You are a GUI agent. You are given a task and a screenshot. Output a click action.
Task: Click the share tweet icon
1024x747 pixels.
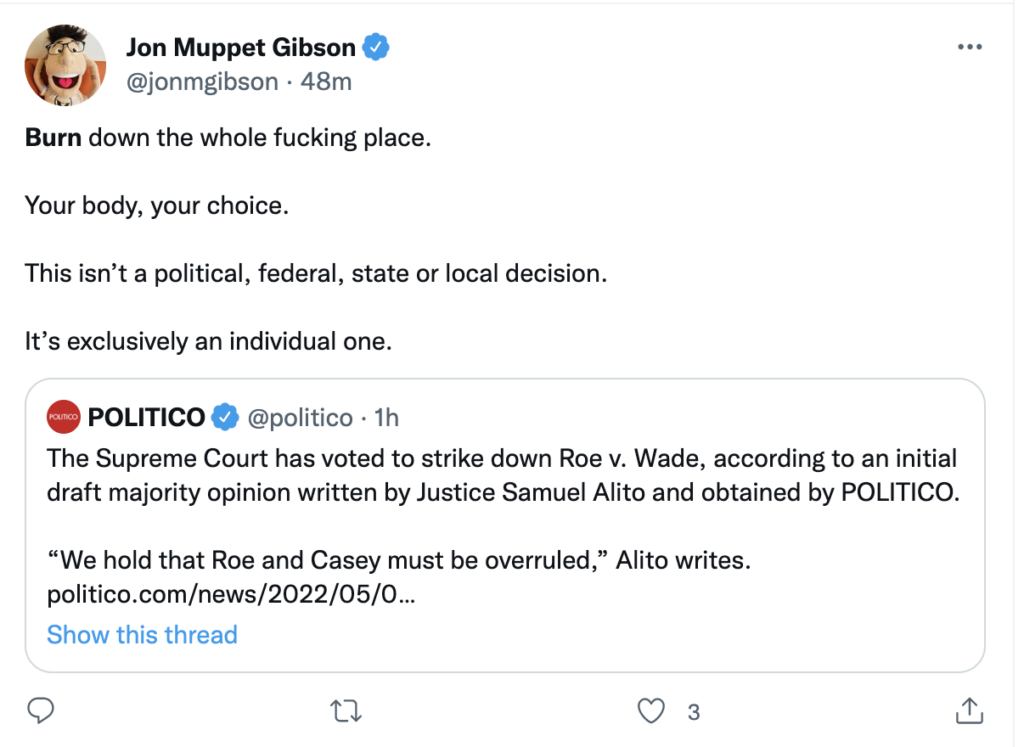point(969,711)
